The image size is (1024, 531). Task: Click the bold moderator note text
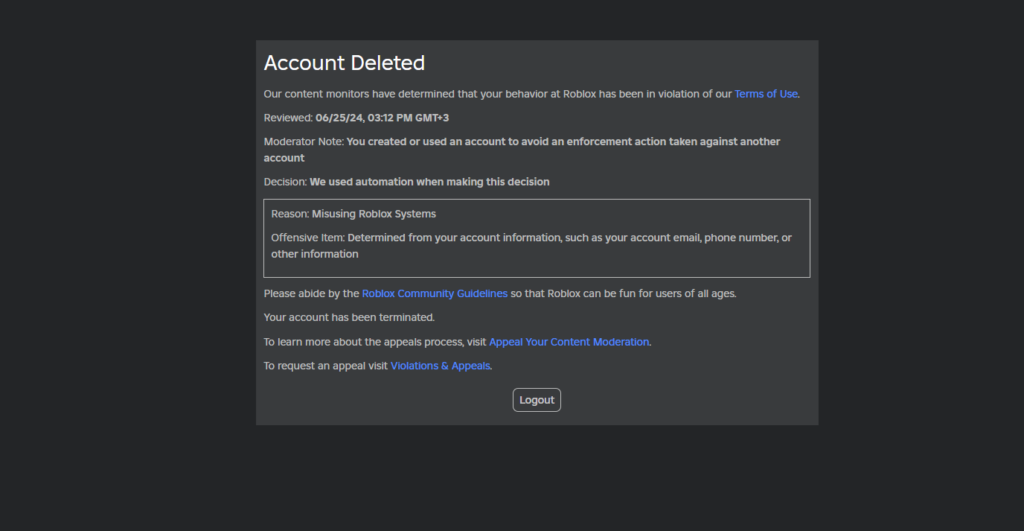click(562, 142)
